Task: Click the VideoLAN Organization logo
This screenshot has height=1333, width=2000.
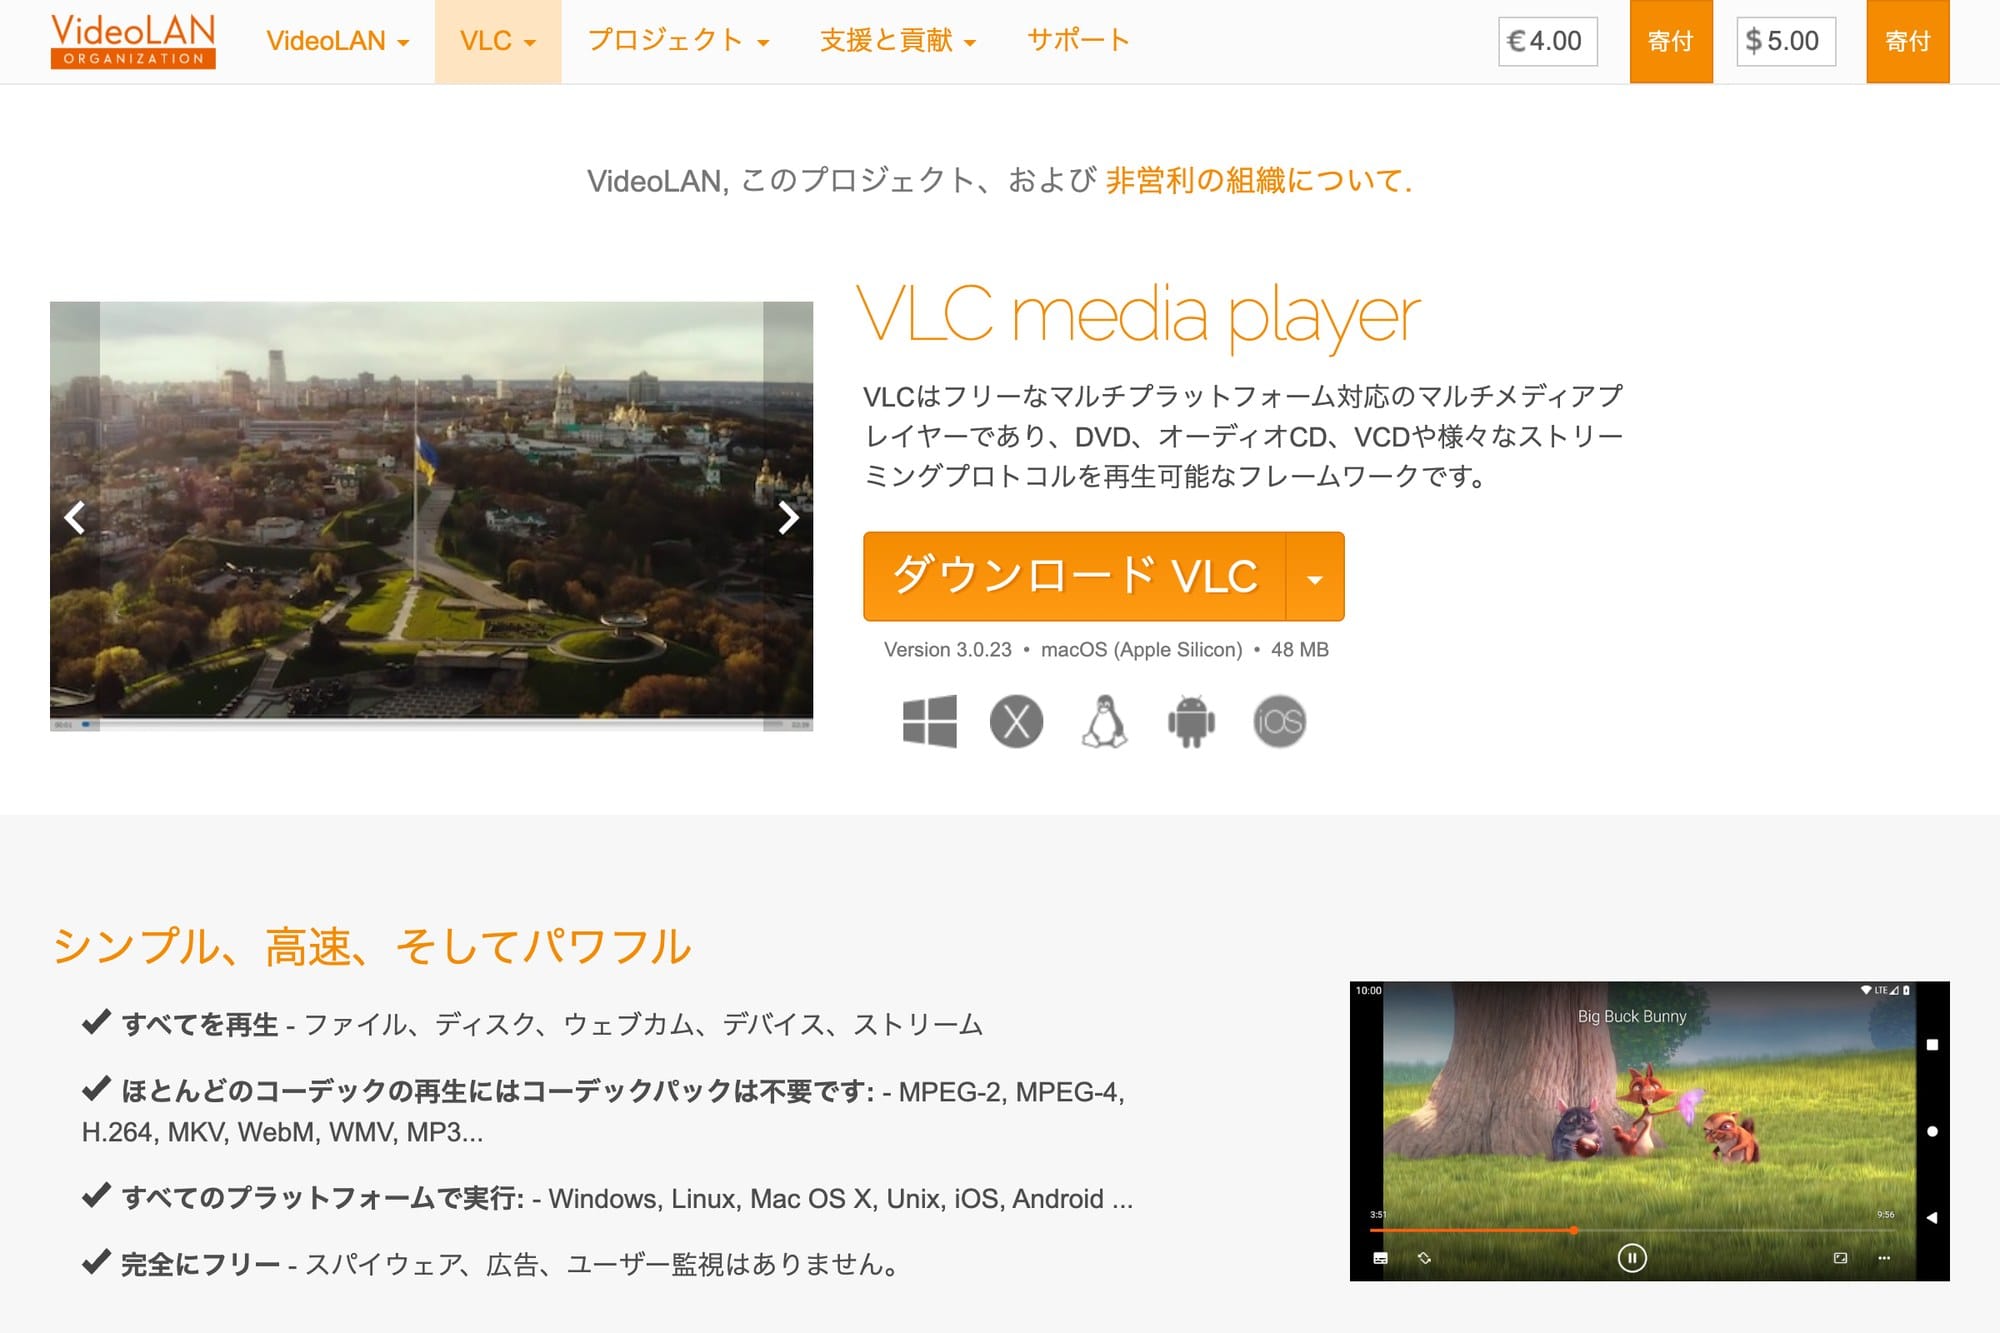Action: [x=133, y=41]
